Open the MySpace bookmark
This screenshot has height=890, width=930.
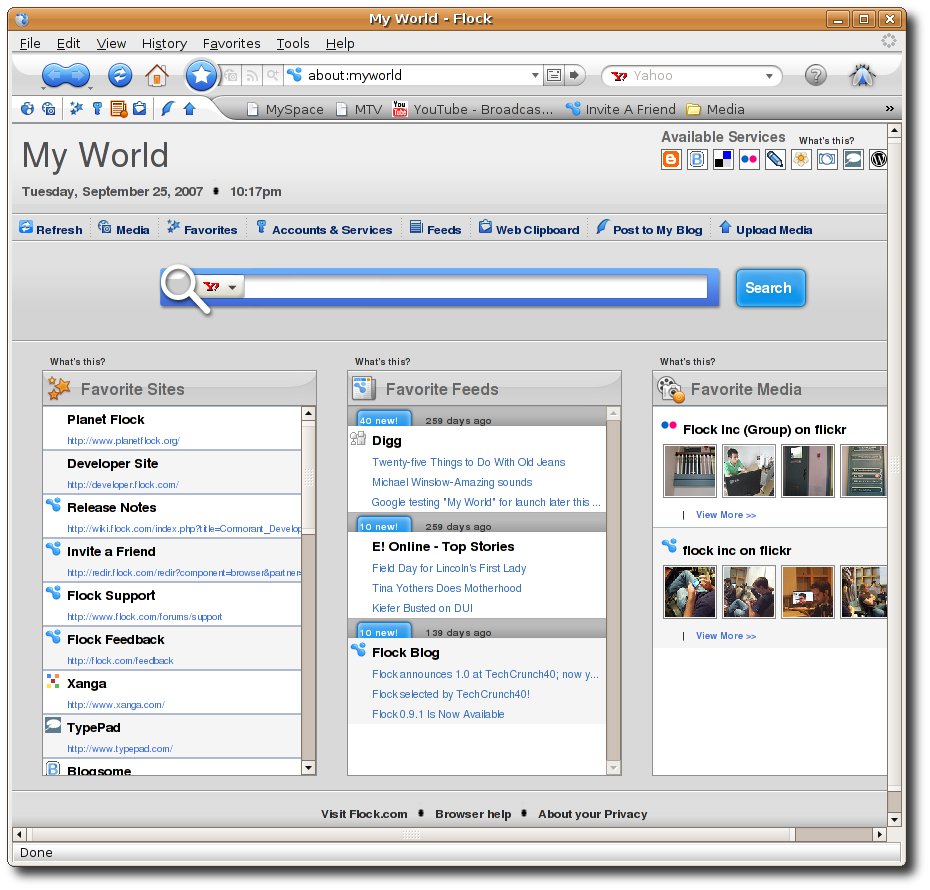285,109
